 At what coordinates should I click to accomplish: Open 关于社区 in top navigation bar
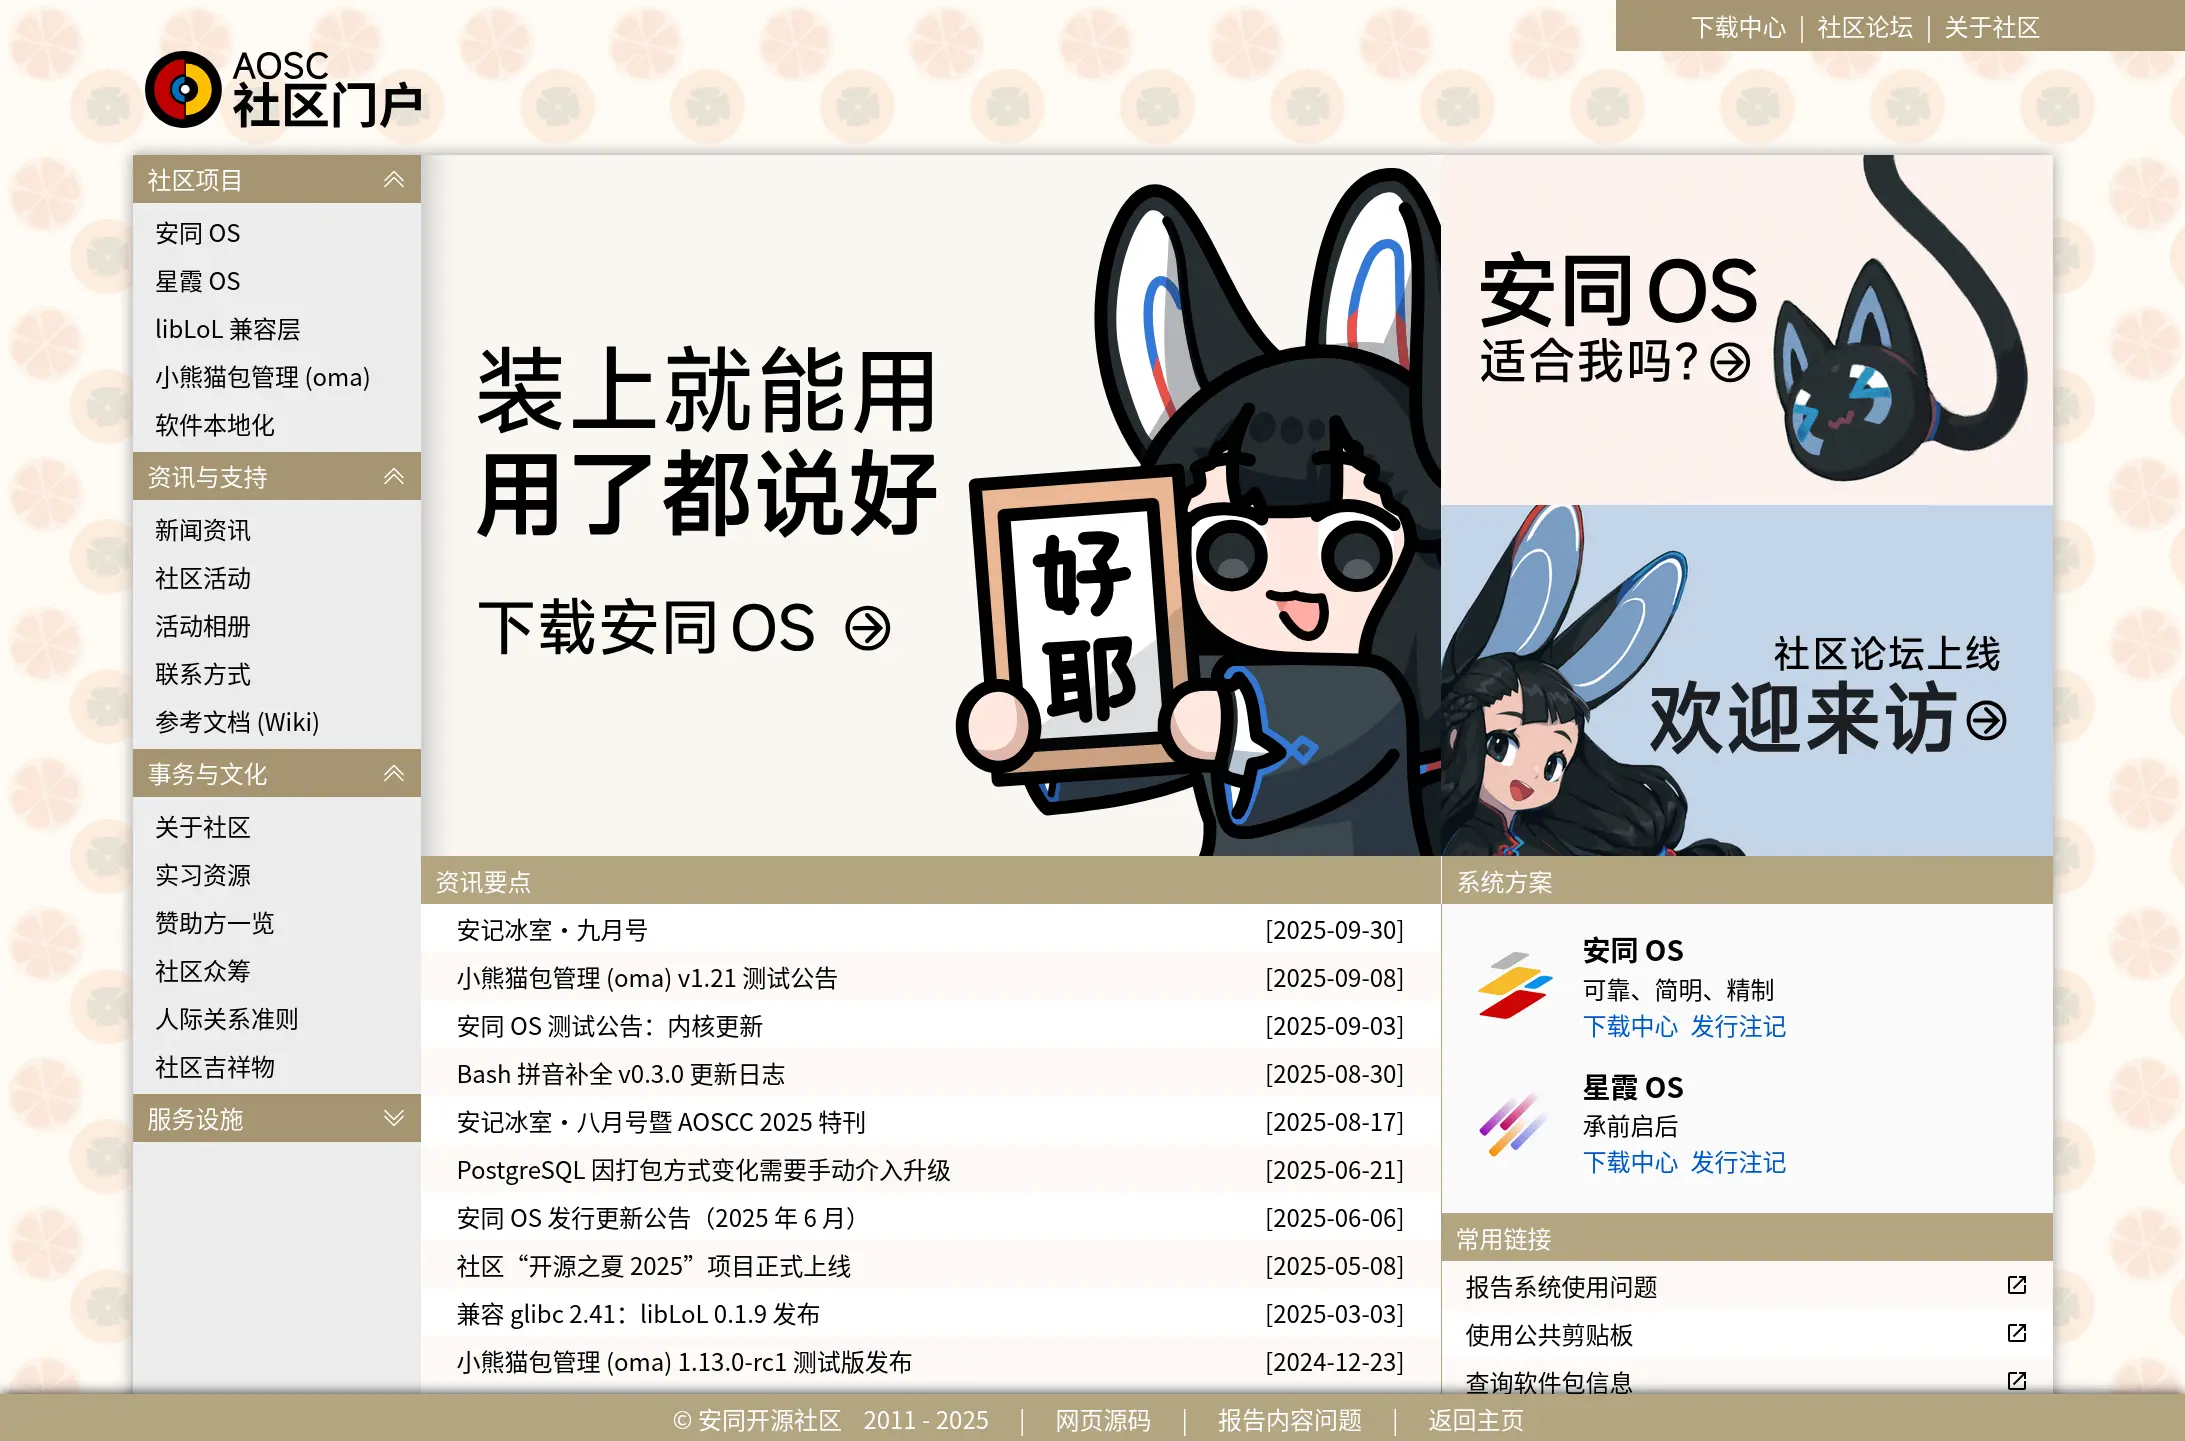coord(1991,27)
